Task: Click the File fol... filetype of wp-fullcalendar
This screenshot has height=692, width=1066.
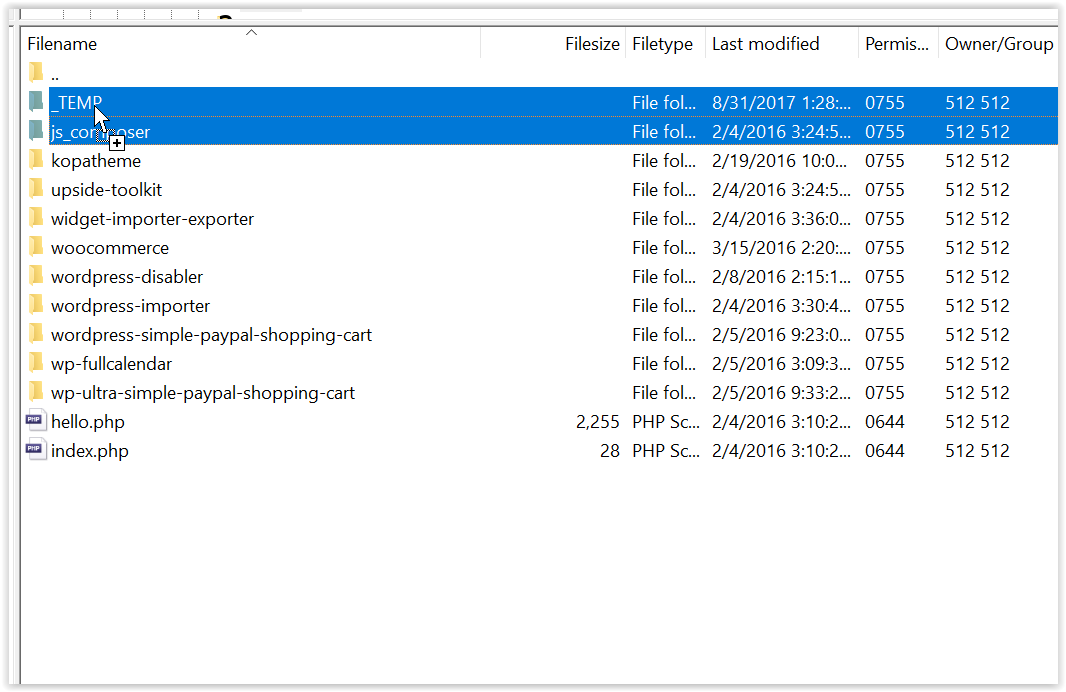Action: click(x=664, y=364)
